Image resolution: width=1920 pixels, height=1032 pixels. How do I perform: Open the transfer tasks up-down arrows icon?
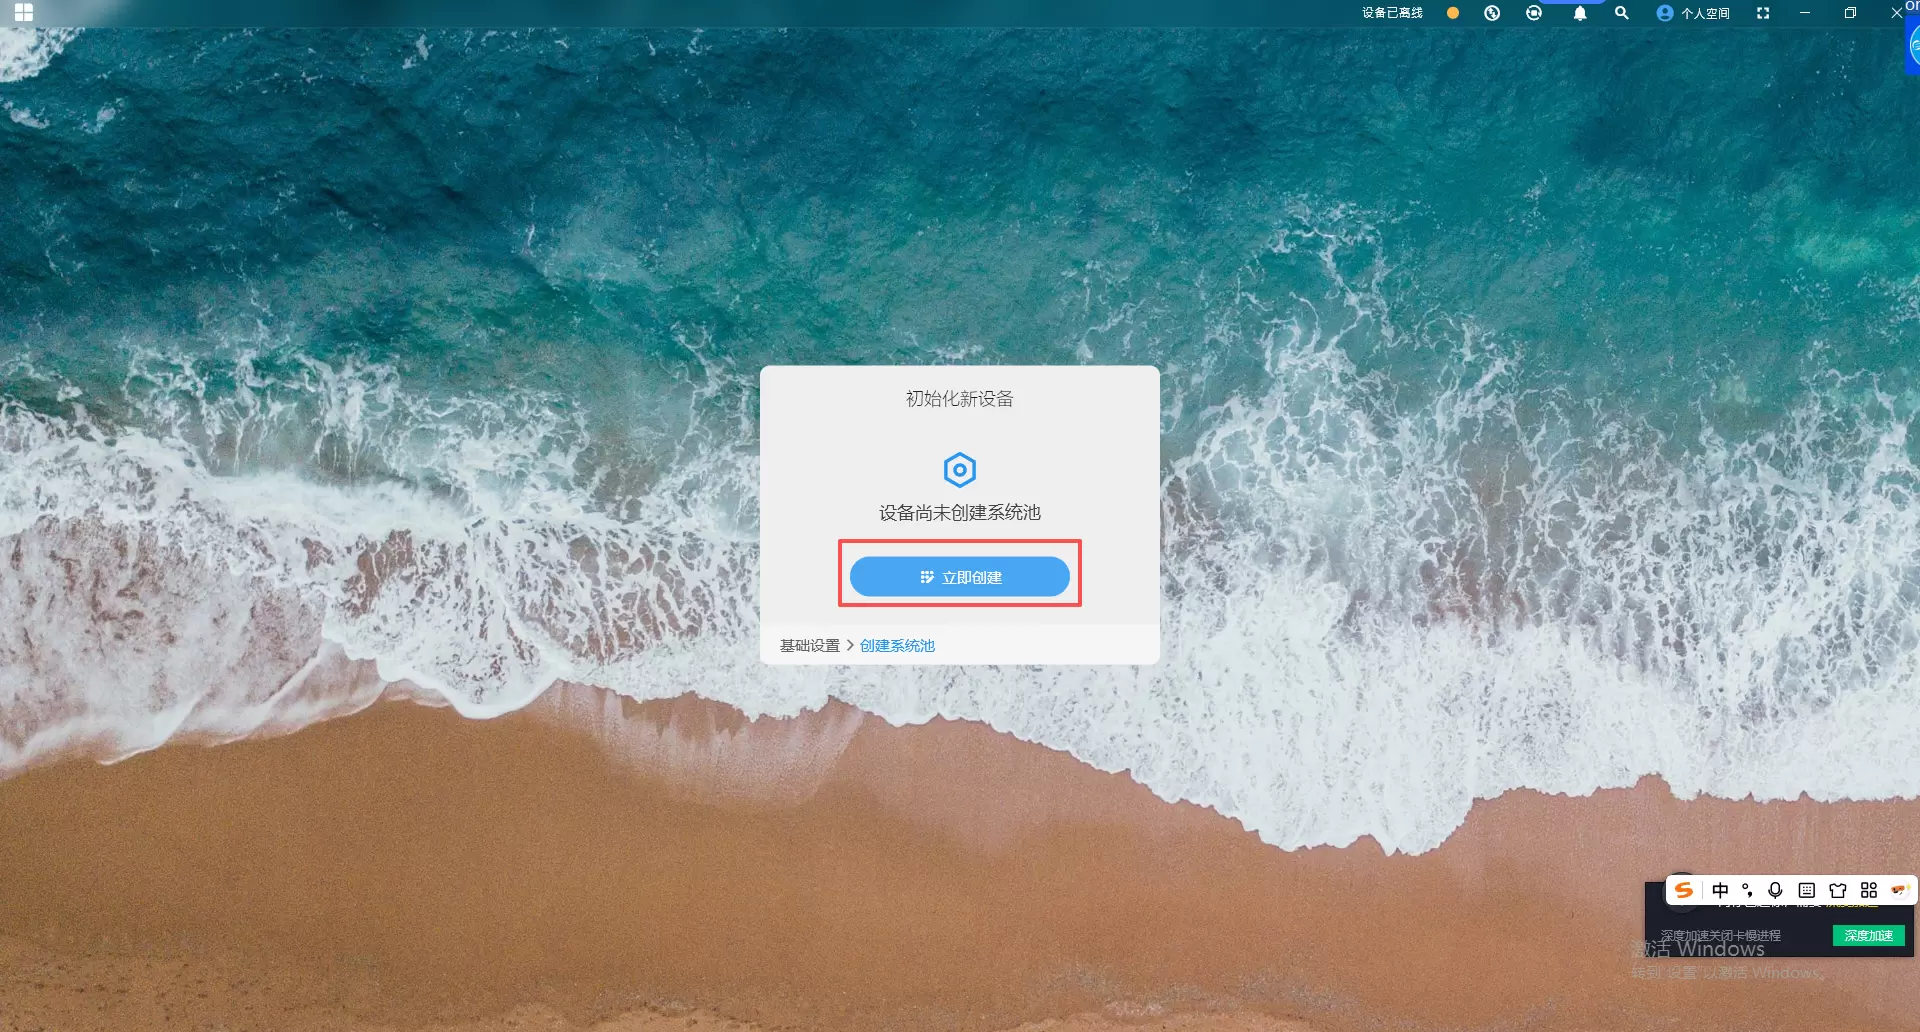pyautogui.click(x=1492, y=13)
